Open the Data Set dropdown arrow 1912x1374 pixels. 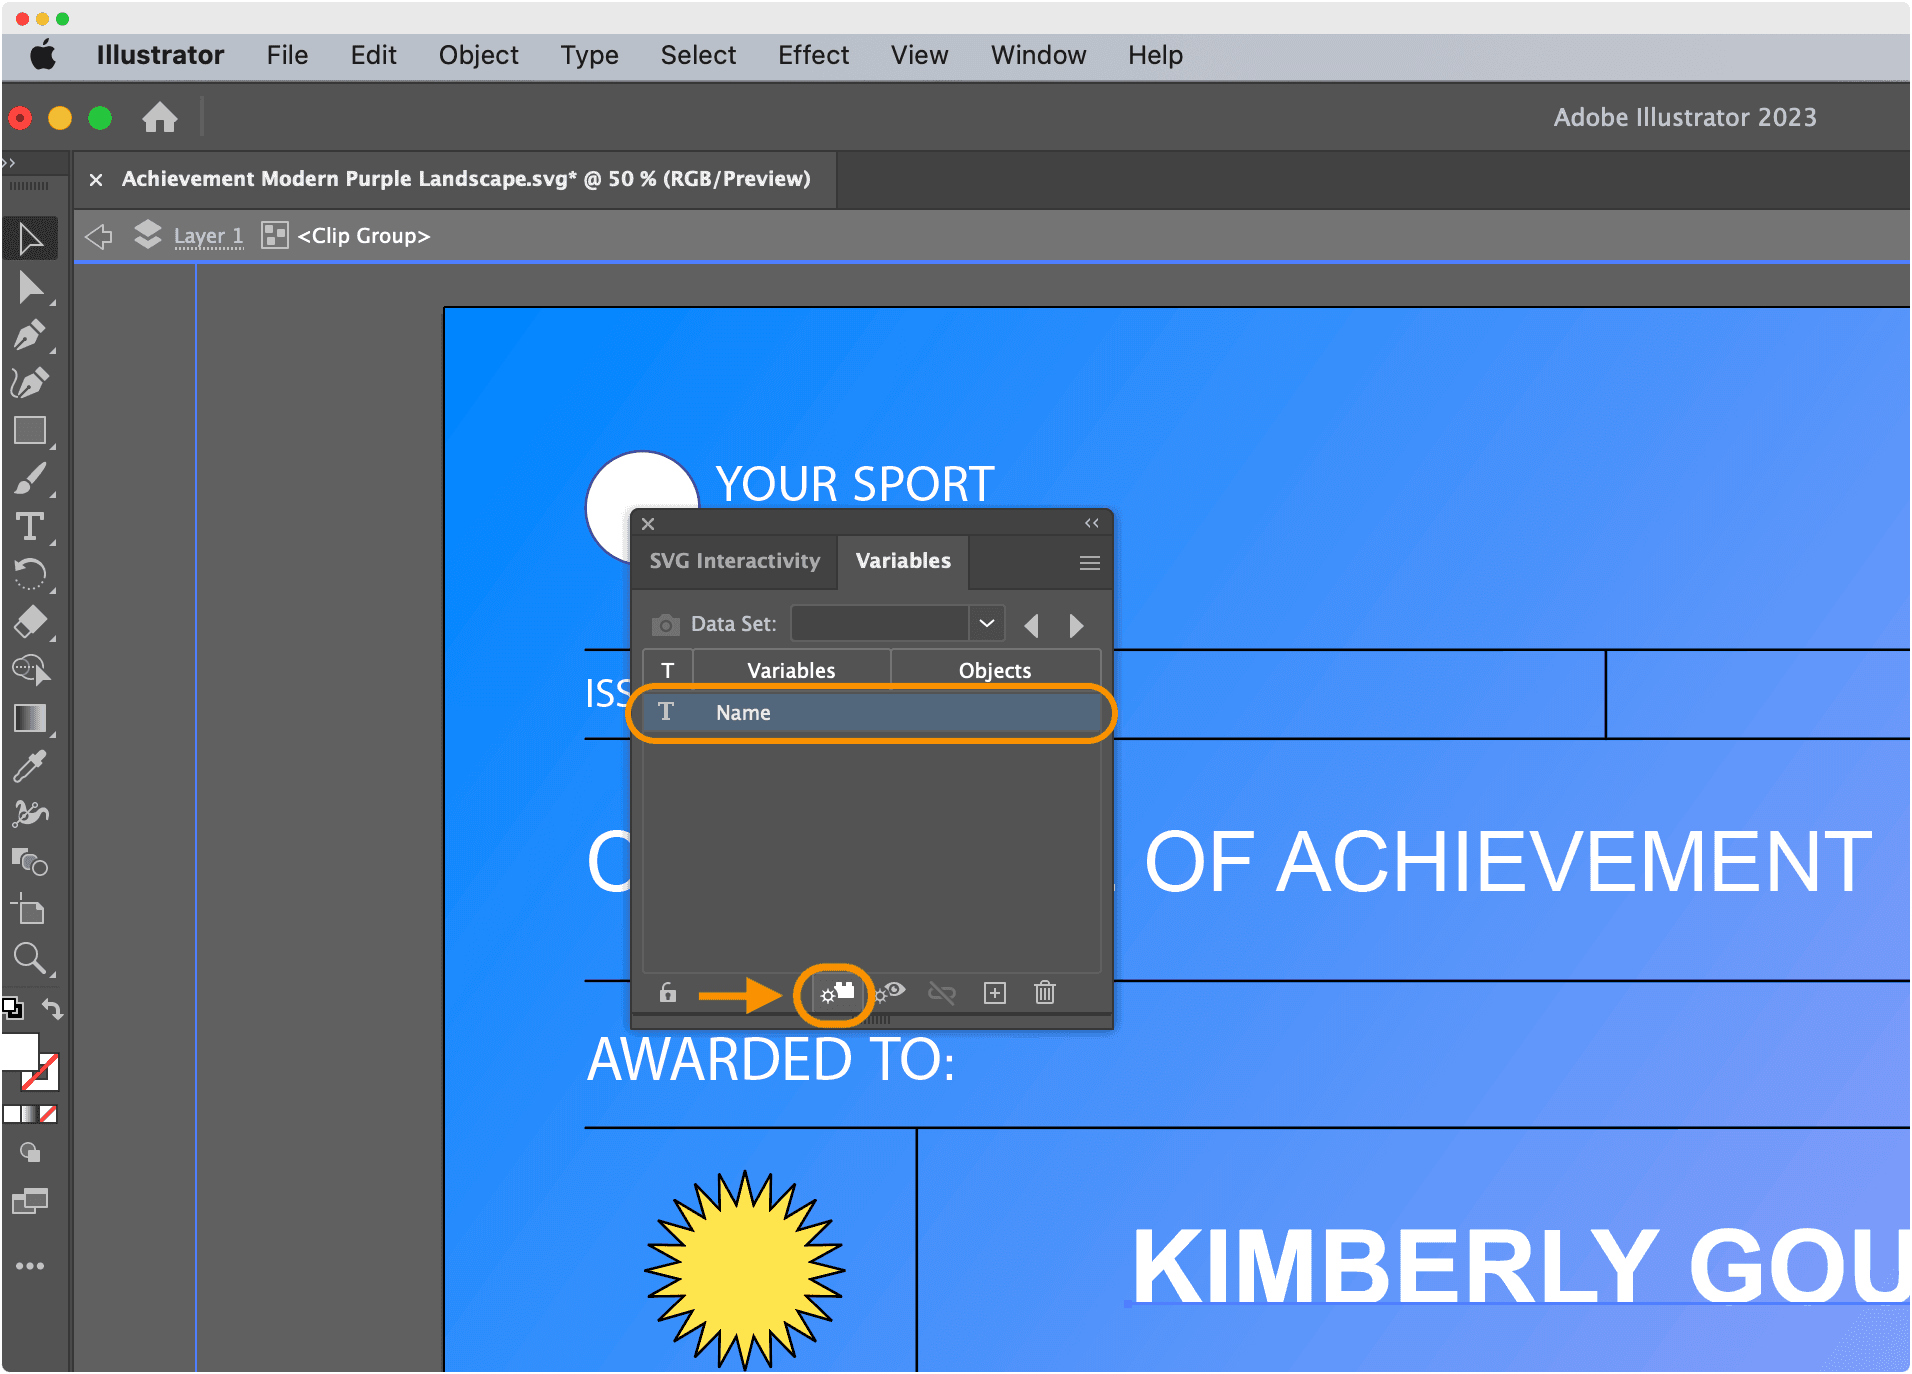[x=987, y=624]
